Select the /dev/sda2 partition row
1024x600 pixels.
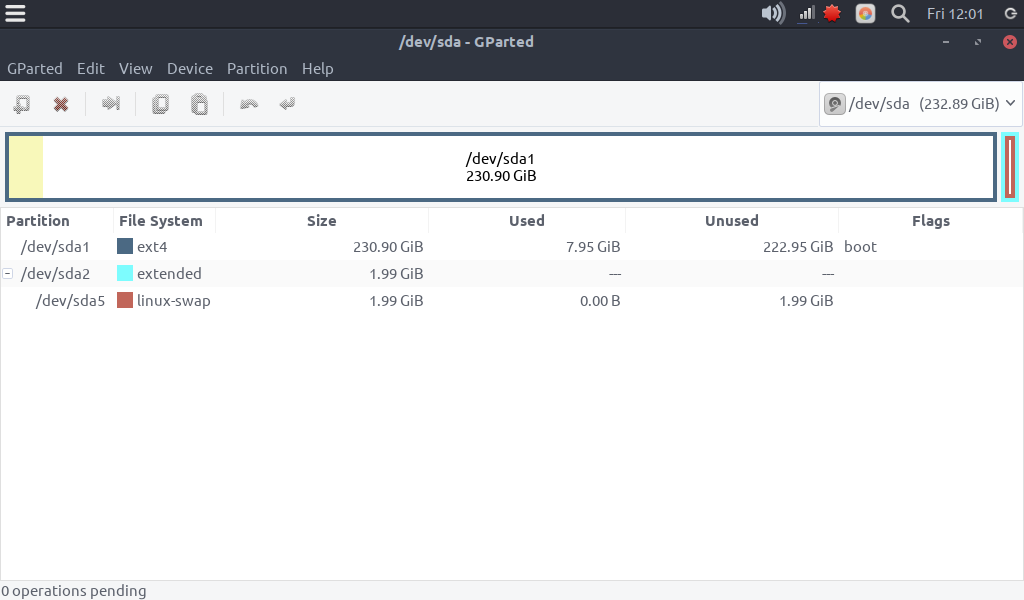tap(511, 274)
